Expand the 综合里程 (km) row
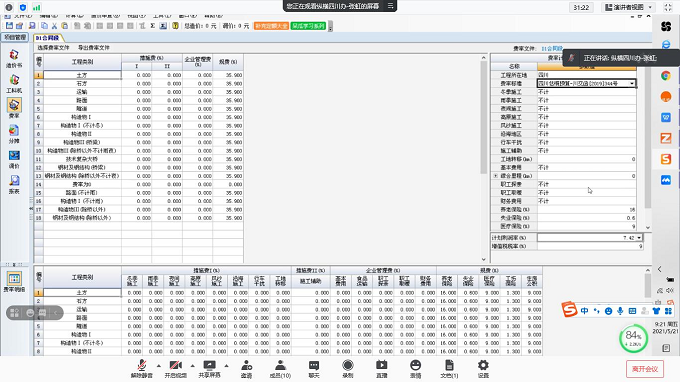Image resolution: width=680 pixels, height=382 pixels. coord(495,176)
